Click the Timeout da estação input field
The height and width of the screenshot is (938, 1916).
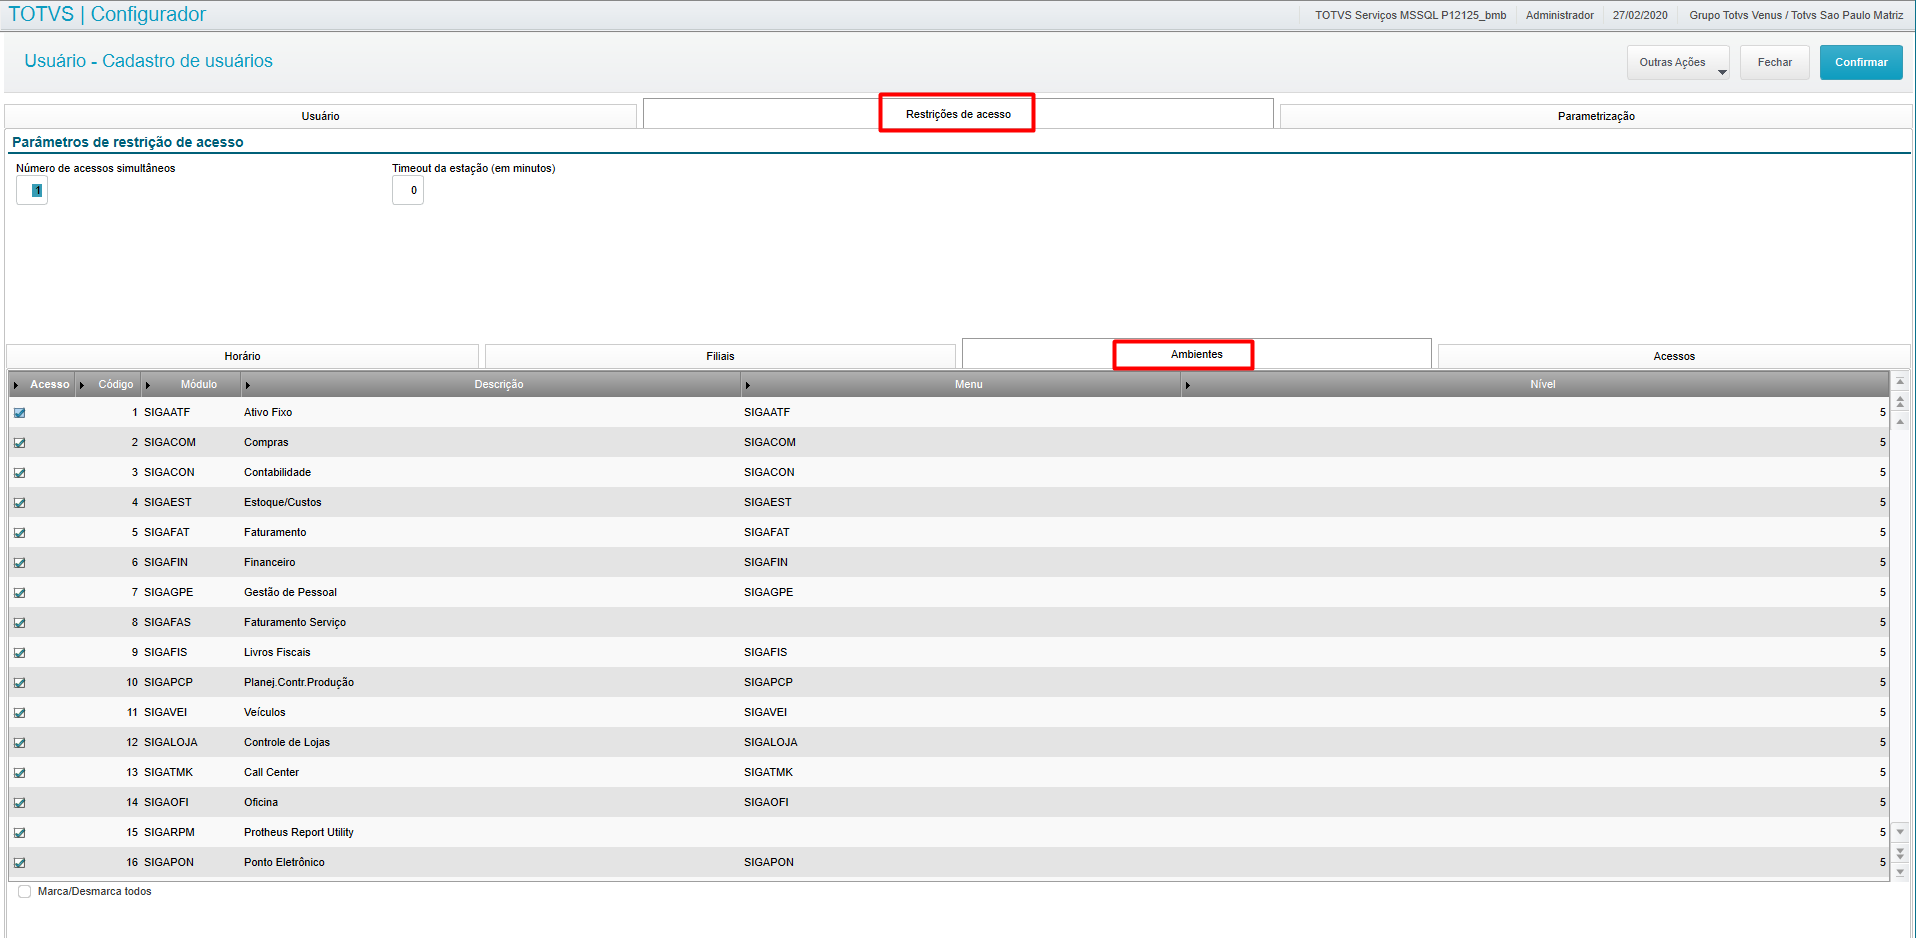[x=408, y=190]
